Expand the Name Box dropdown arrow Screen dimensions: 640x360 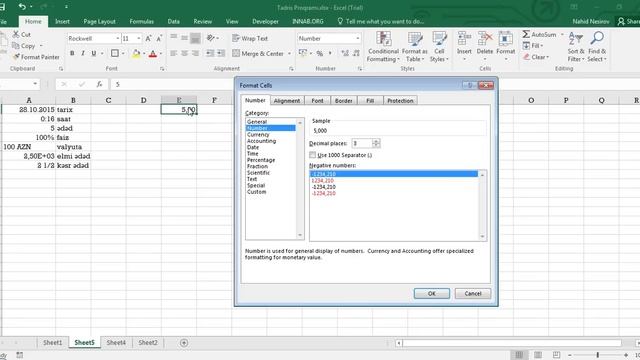(35, 84)
